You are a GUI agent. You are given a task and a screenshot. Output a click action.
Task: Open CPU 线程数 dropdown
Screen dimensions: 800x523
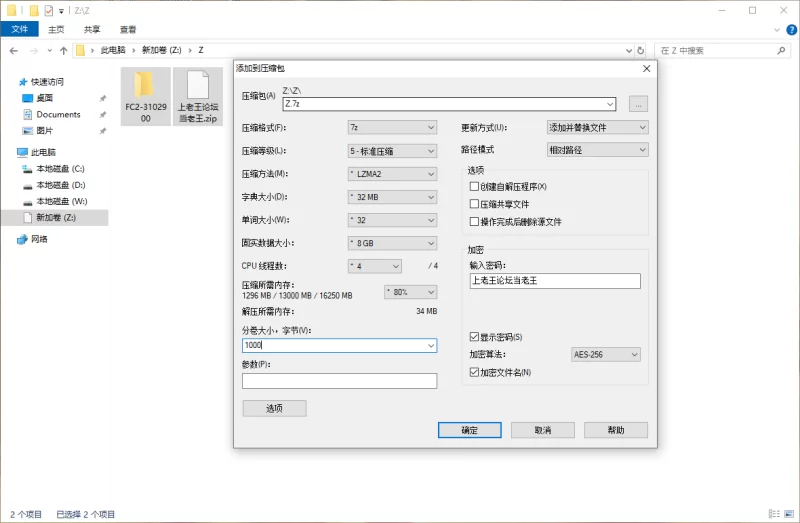pyautogui.click(x=374, y=266)
